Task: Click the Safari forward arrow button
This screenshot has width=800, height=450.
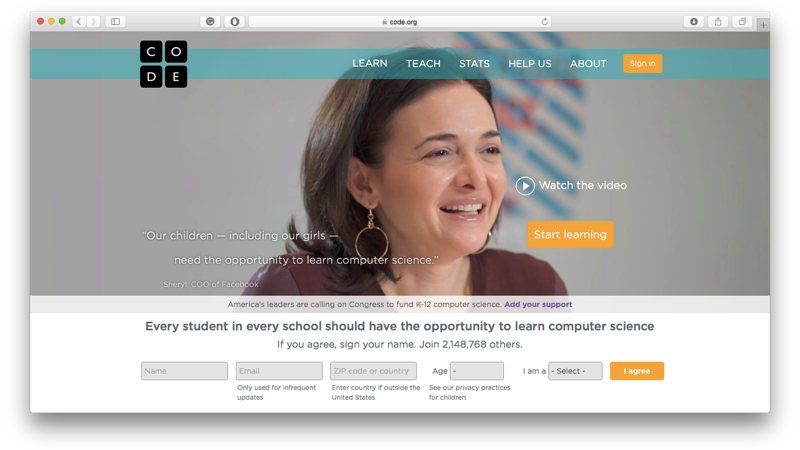Action: click(x=93, y=21)
